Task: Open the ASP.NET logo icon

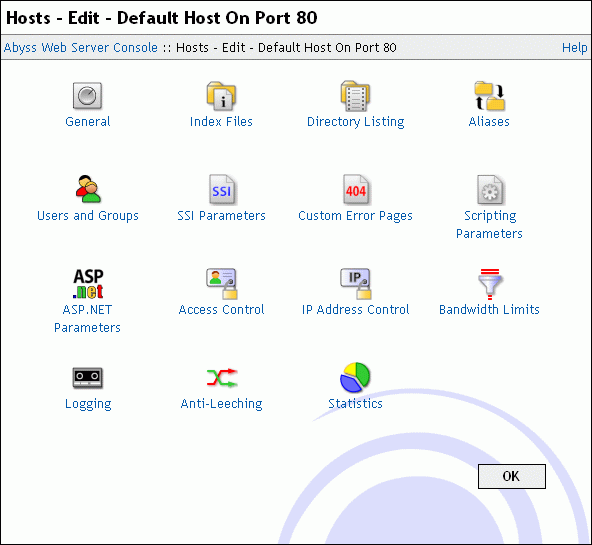Action: tap(88, 283)
